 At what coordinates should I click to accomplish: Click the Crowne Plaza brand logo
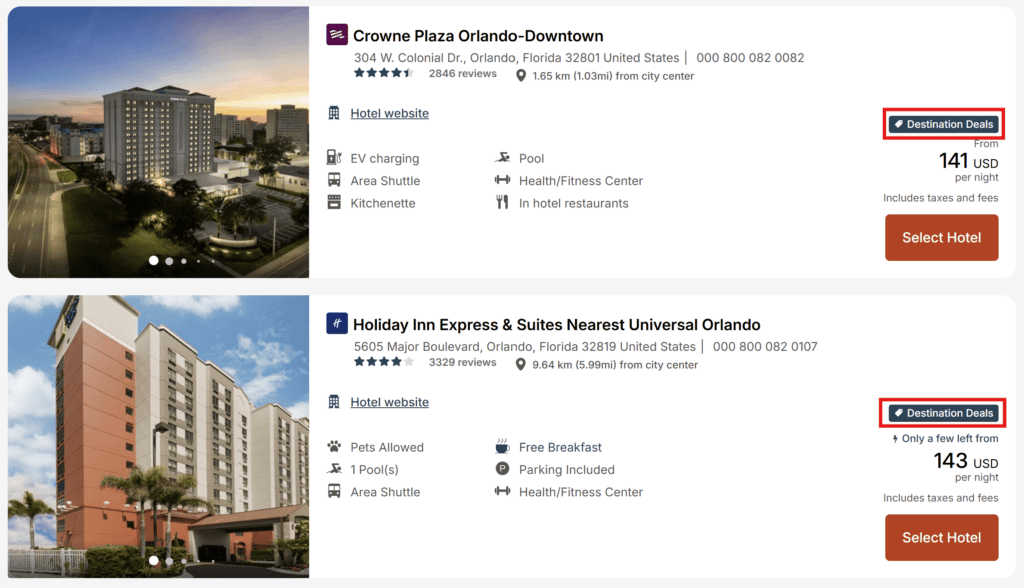click(x=336, y=34)
